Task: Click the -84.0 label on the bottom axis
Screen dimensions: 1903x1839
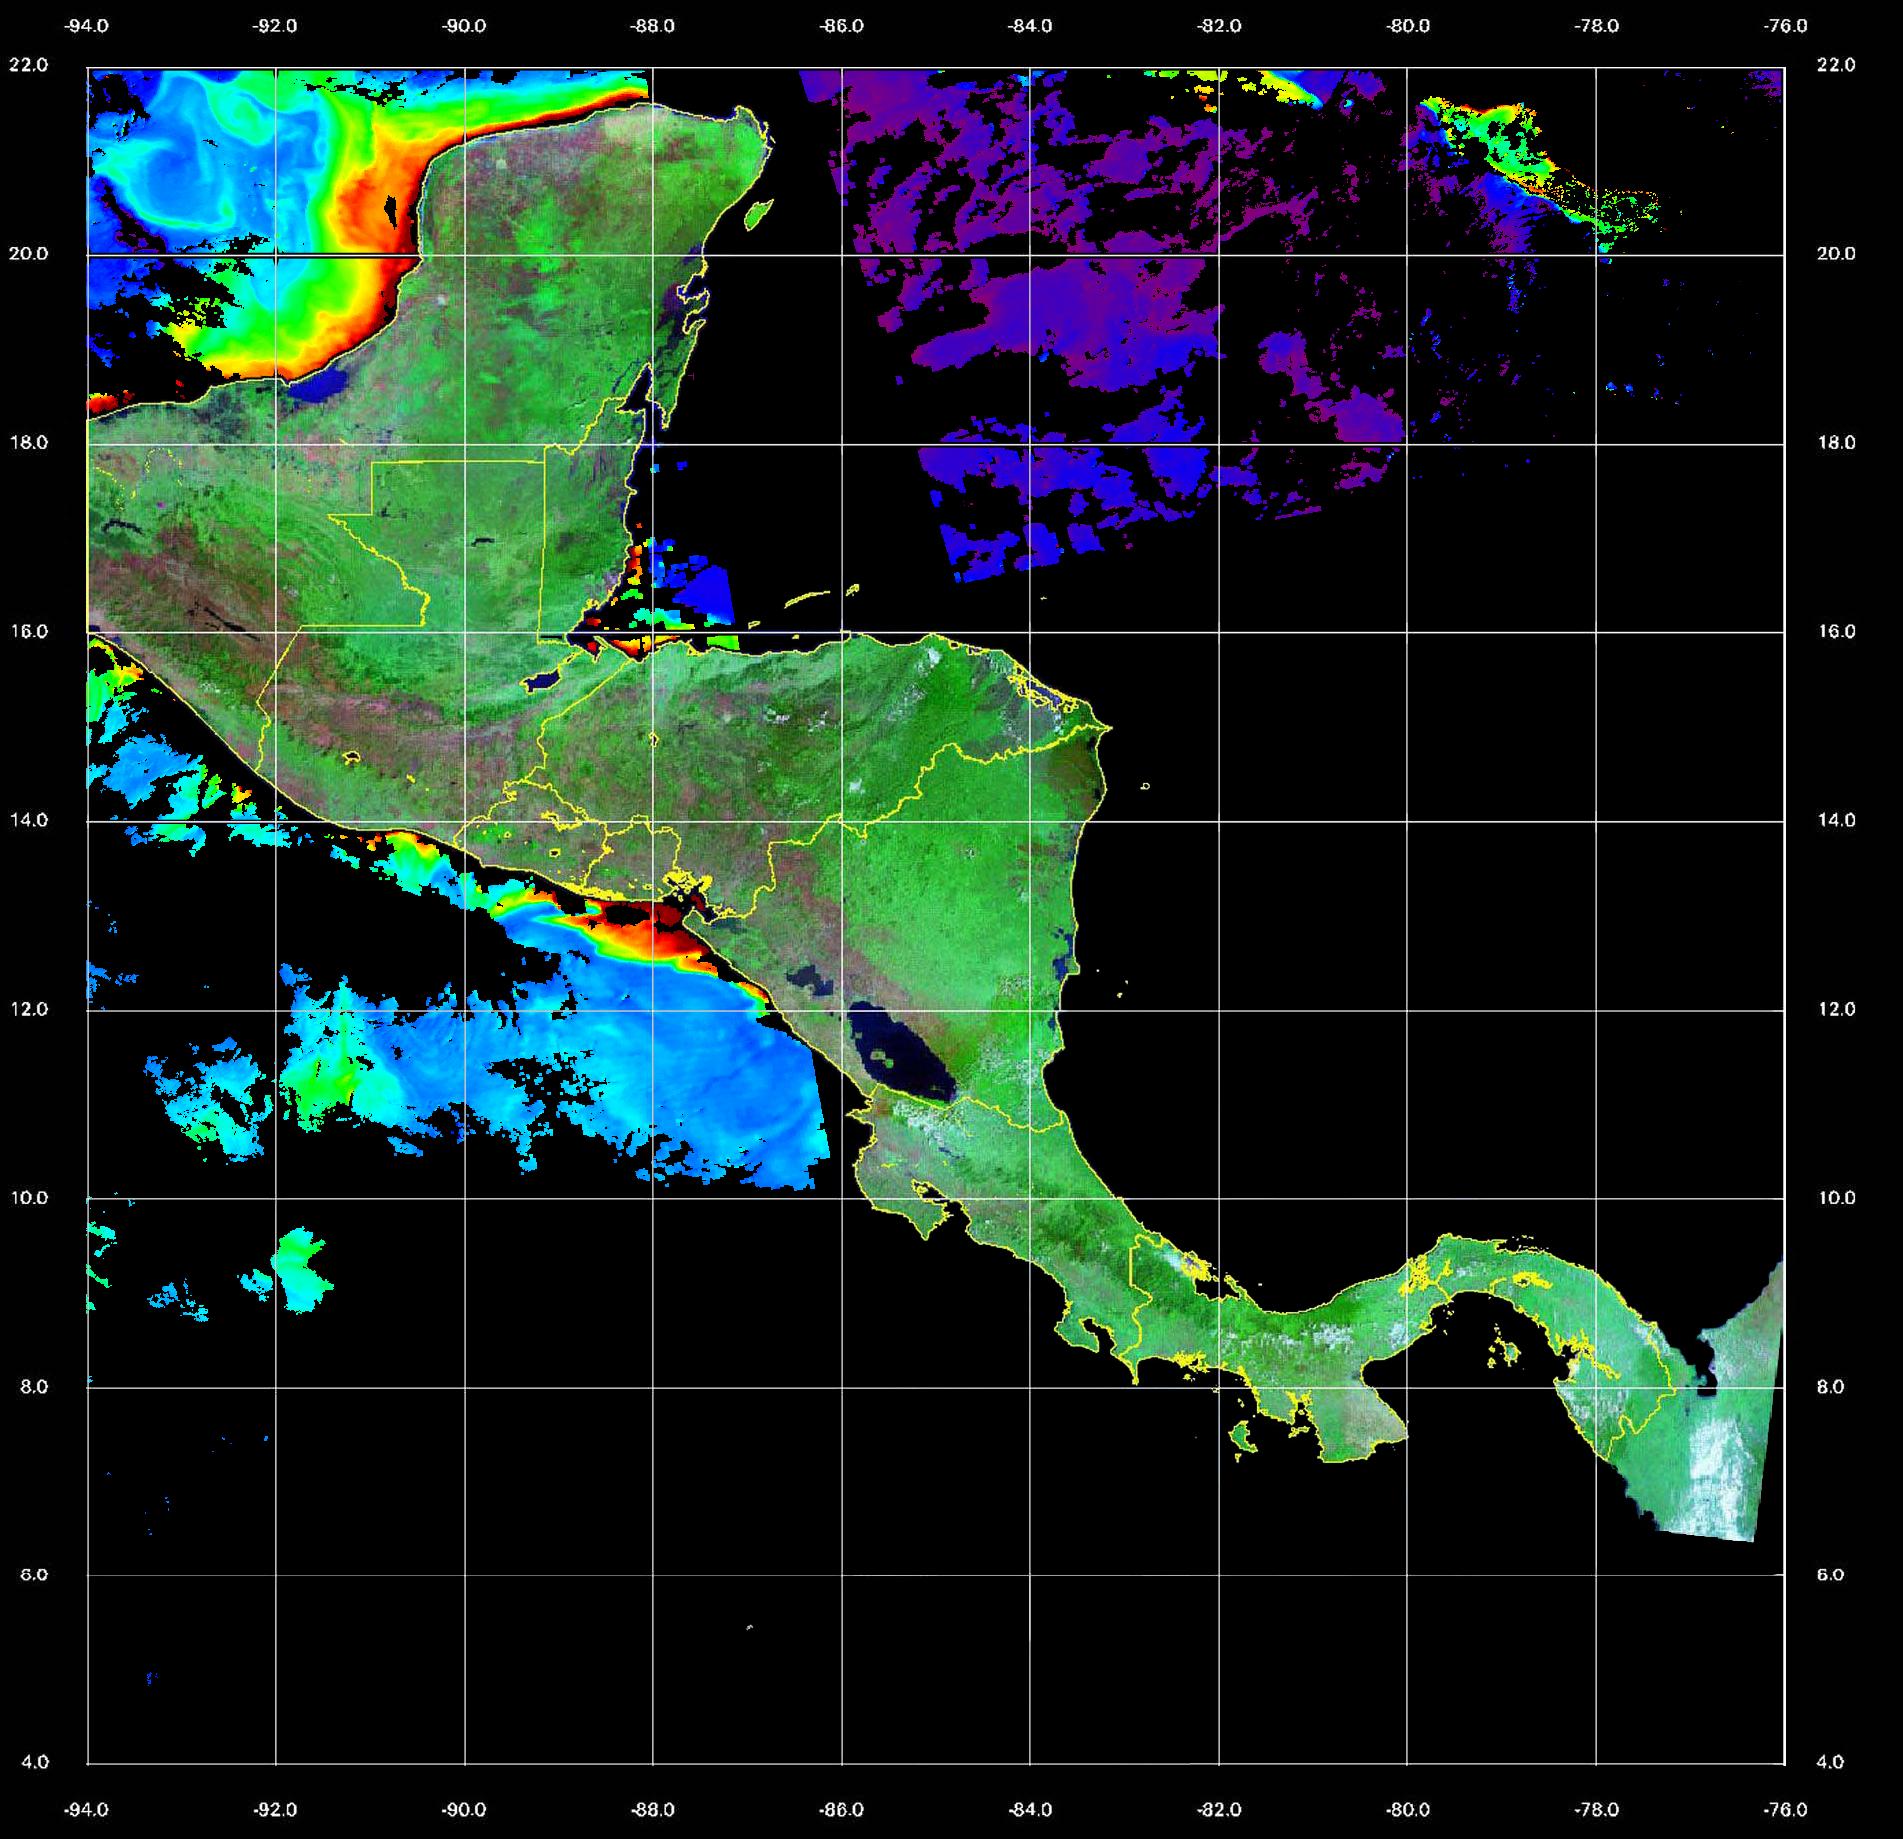Action: 1030,1809
